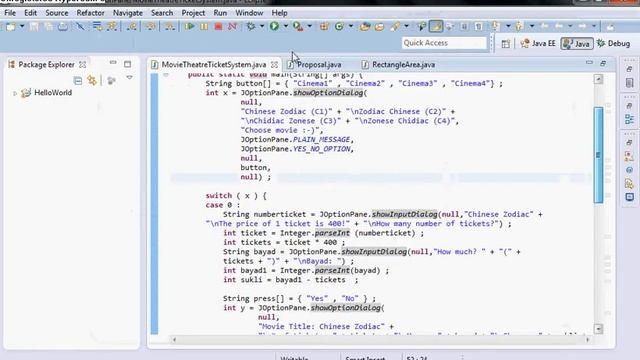
Task: Open Package Explorer View Menu triangle
Action: (129, 78)
